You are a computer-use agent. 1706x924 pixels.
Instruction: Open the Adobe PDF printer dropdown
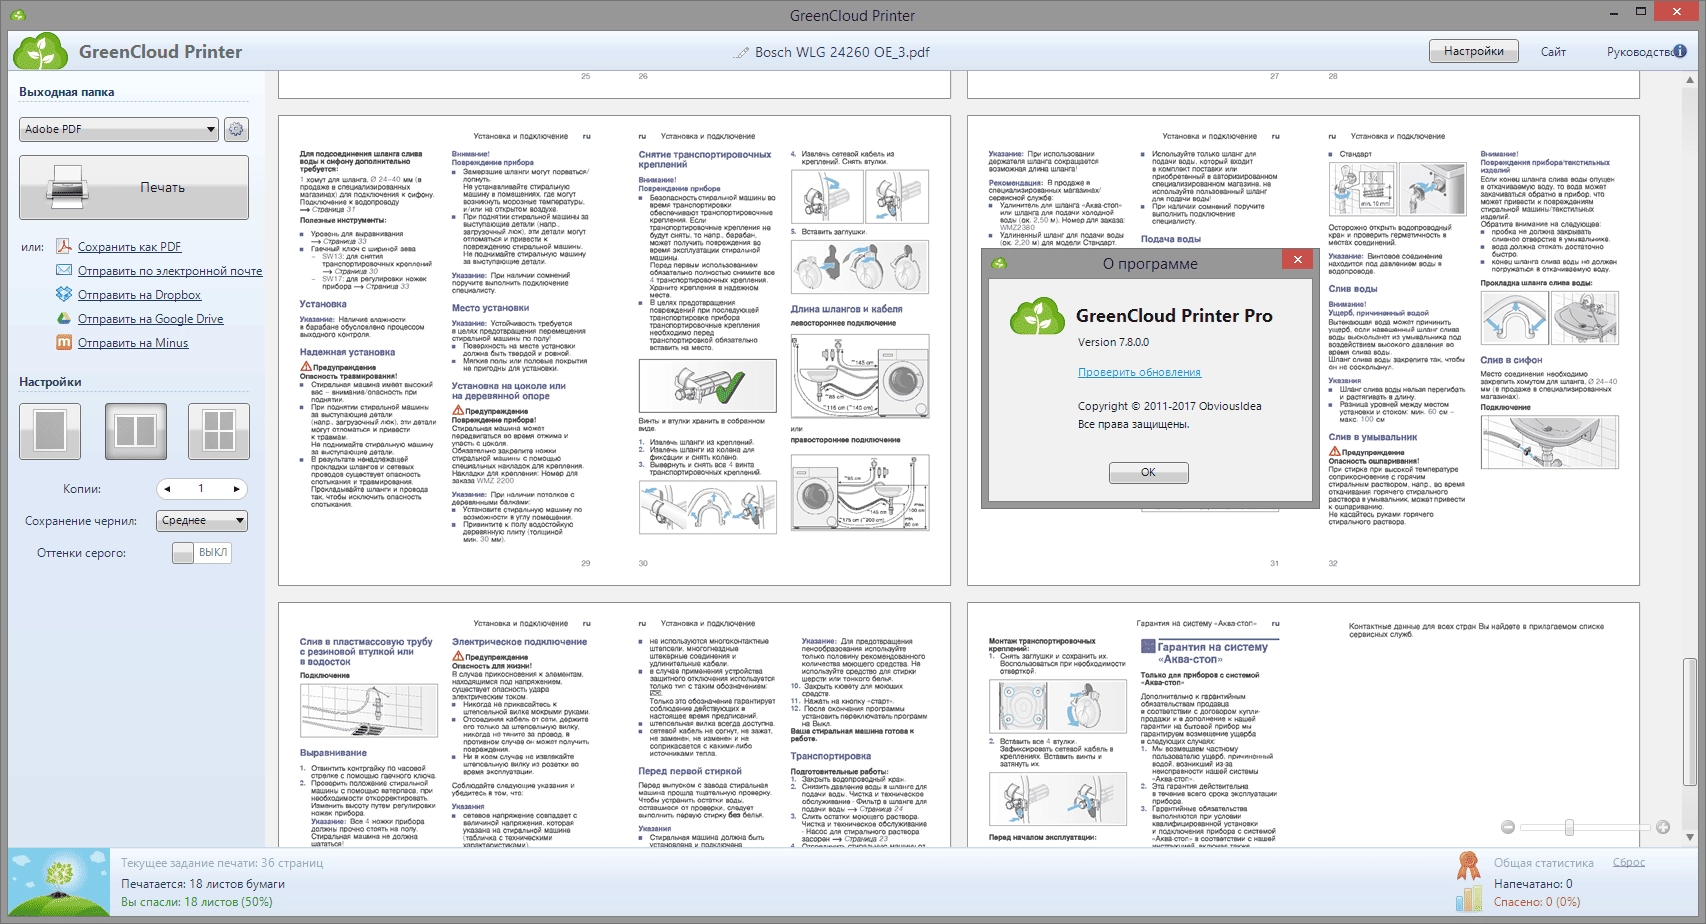(x=119, y=129)
